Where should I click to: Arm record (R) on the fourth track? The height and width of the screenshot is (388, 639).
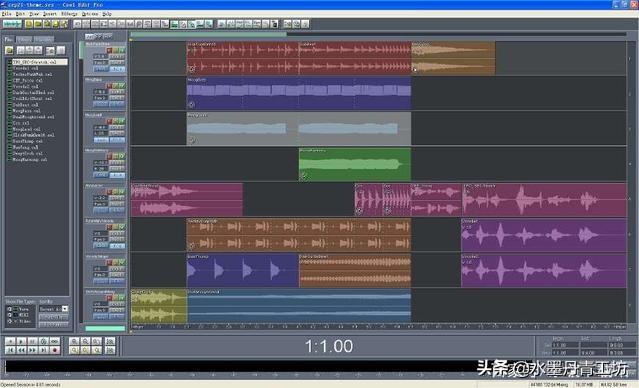pos(109,157)
